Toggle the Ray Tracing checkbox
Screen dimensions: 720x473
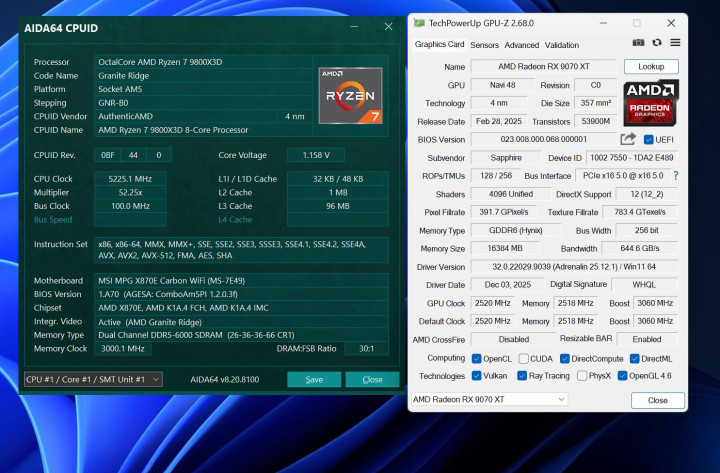coord(522,376)
